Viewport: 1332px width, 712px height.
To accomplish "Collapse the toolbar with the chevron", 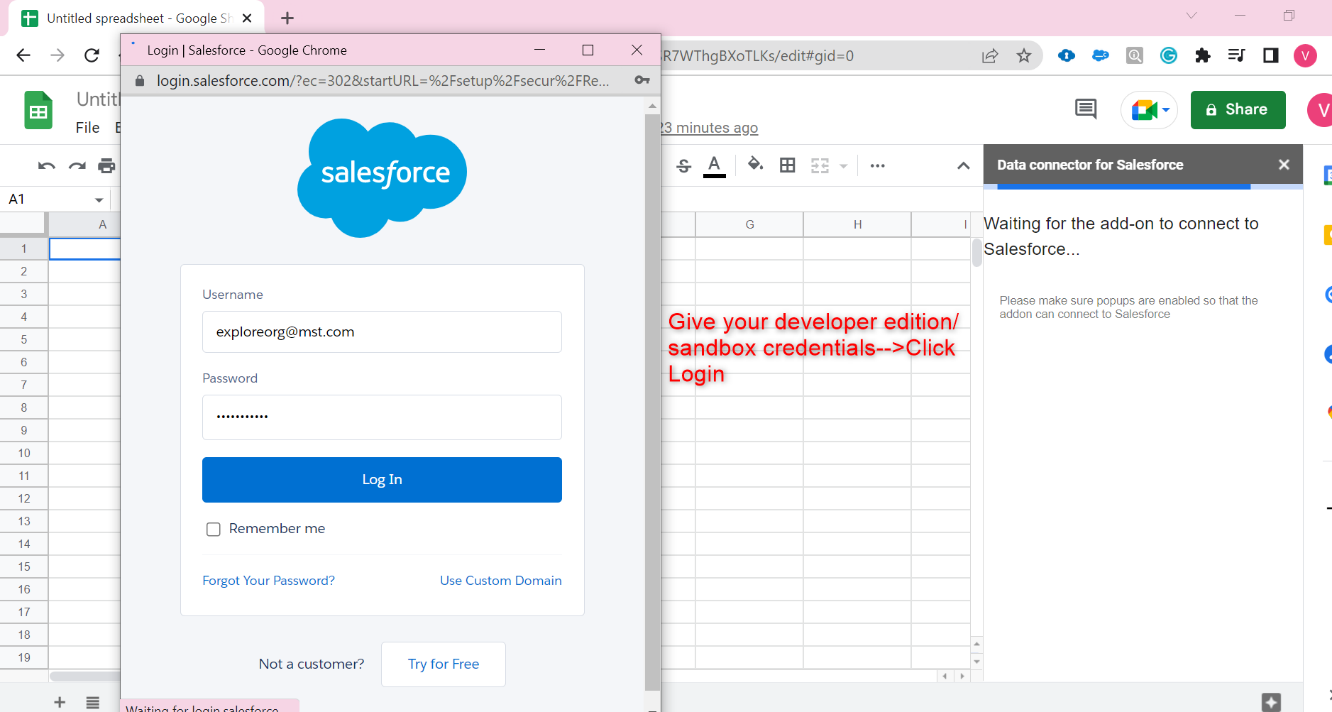I will (x=962, y=165).
